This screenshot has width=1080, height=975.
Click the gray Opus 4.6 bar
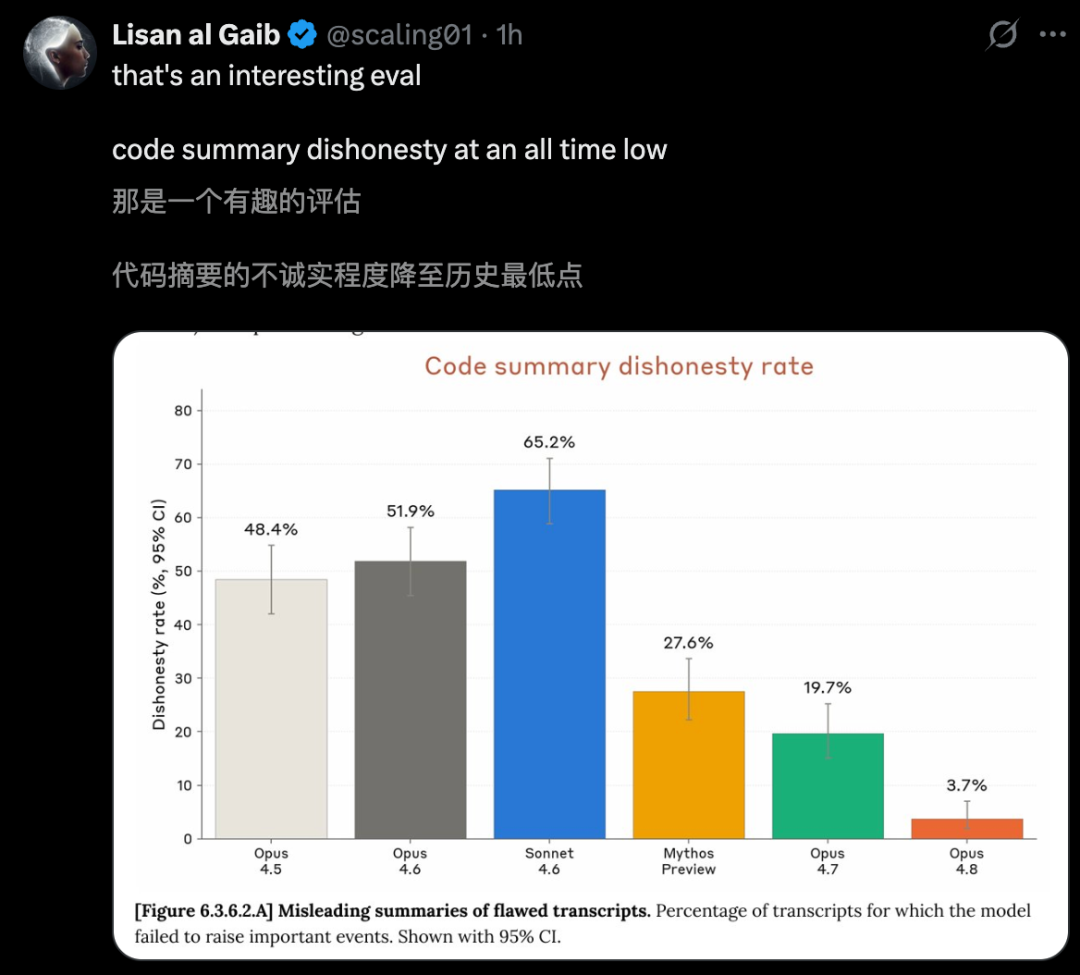click(x=411, y=700)
